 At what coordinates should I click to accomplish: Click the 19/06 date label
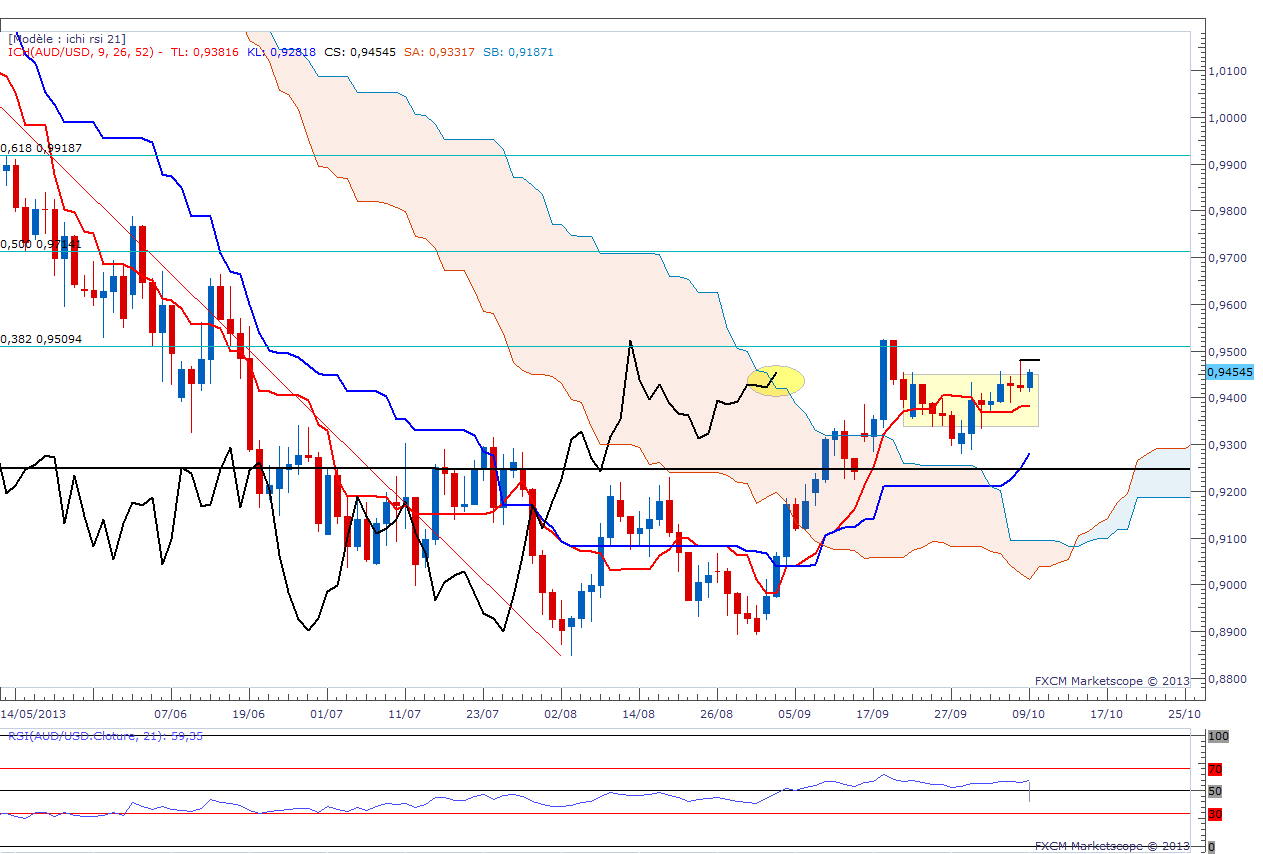250,714
